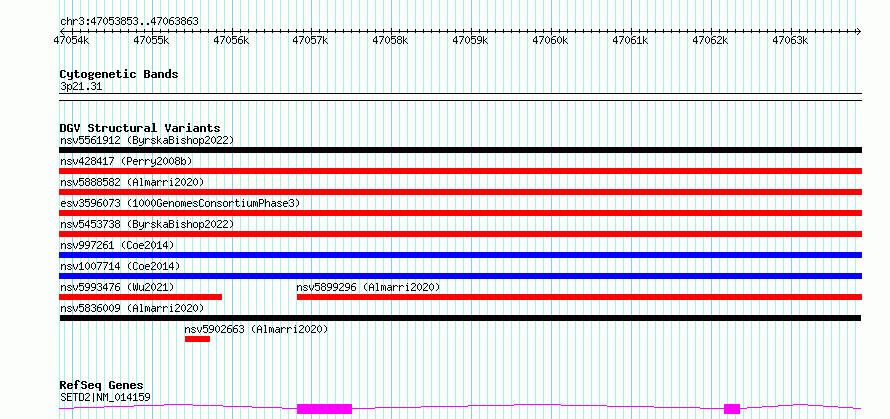This screenshot has height=419, width=890.
Task: Click the 47057k ruler position
Action: [311, 40]
